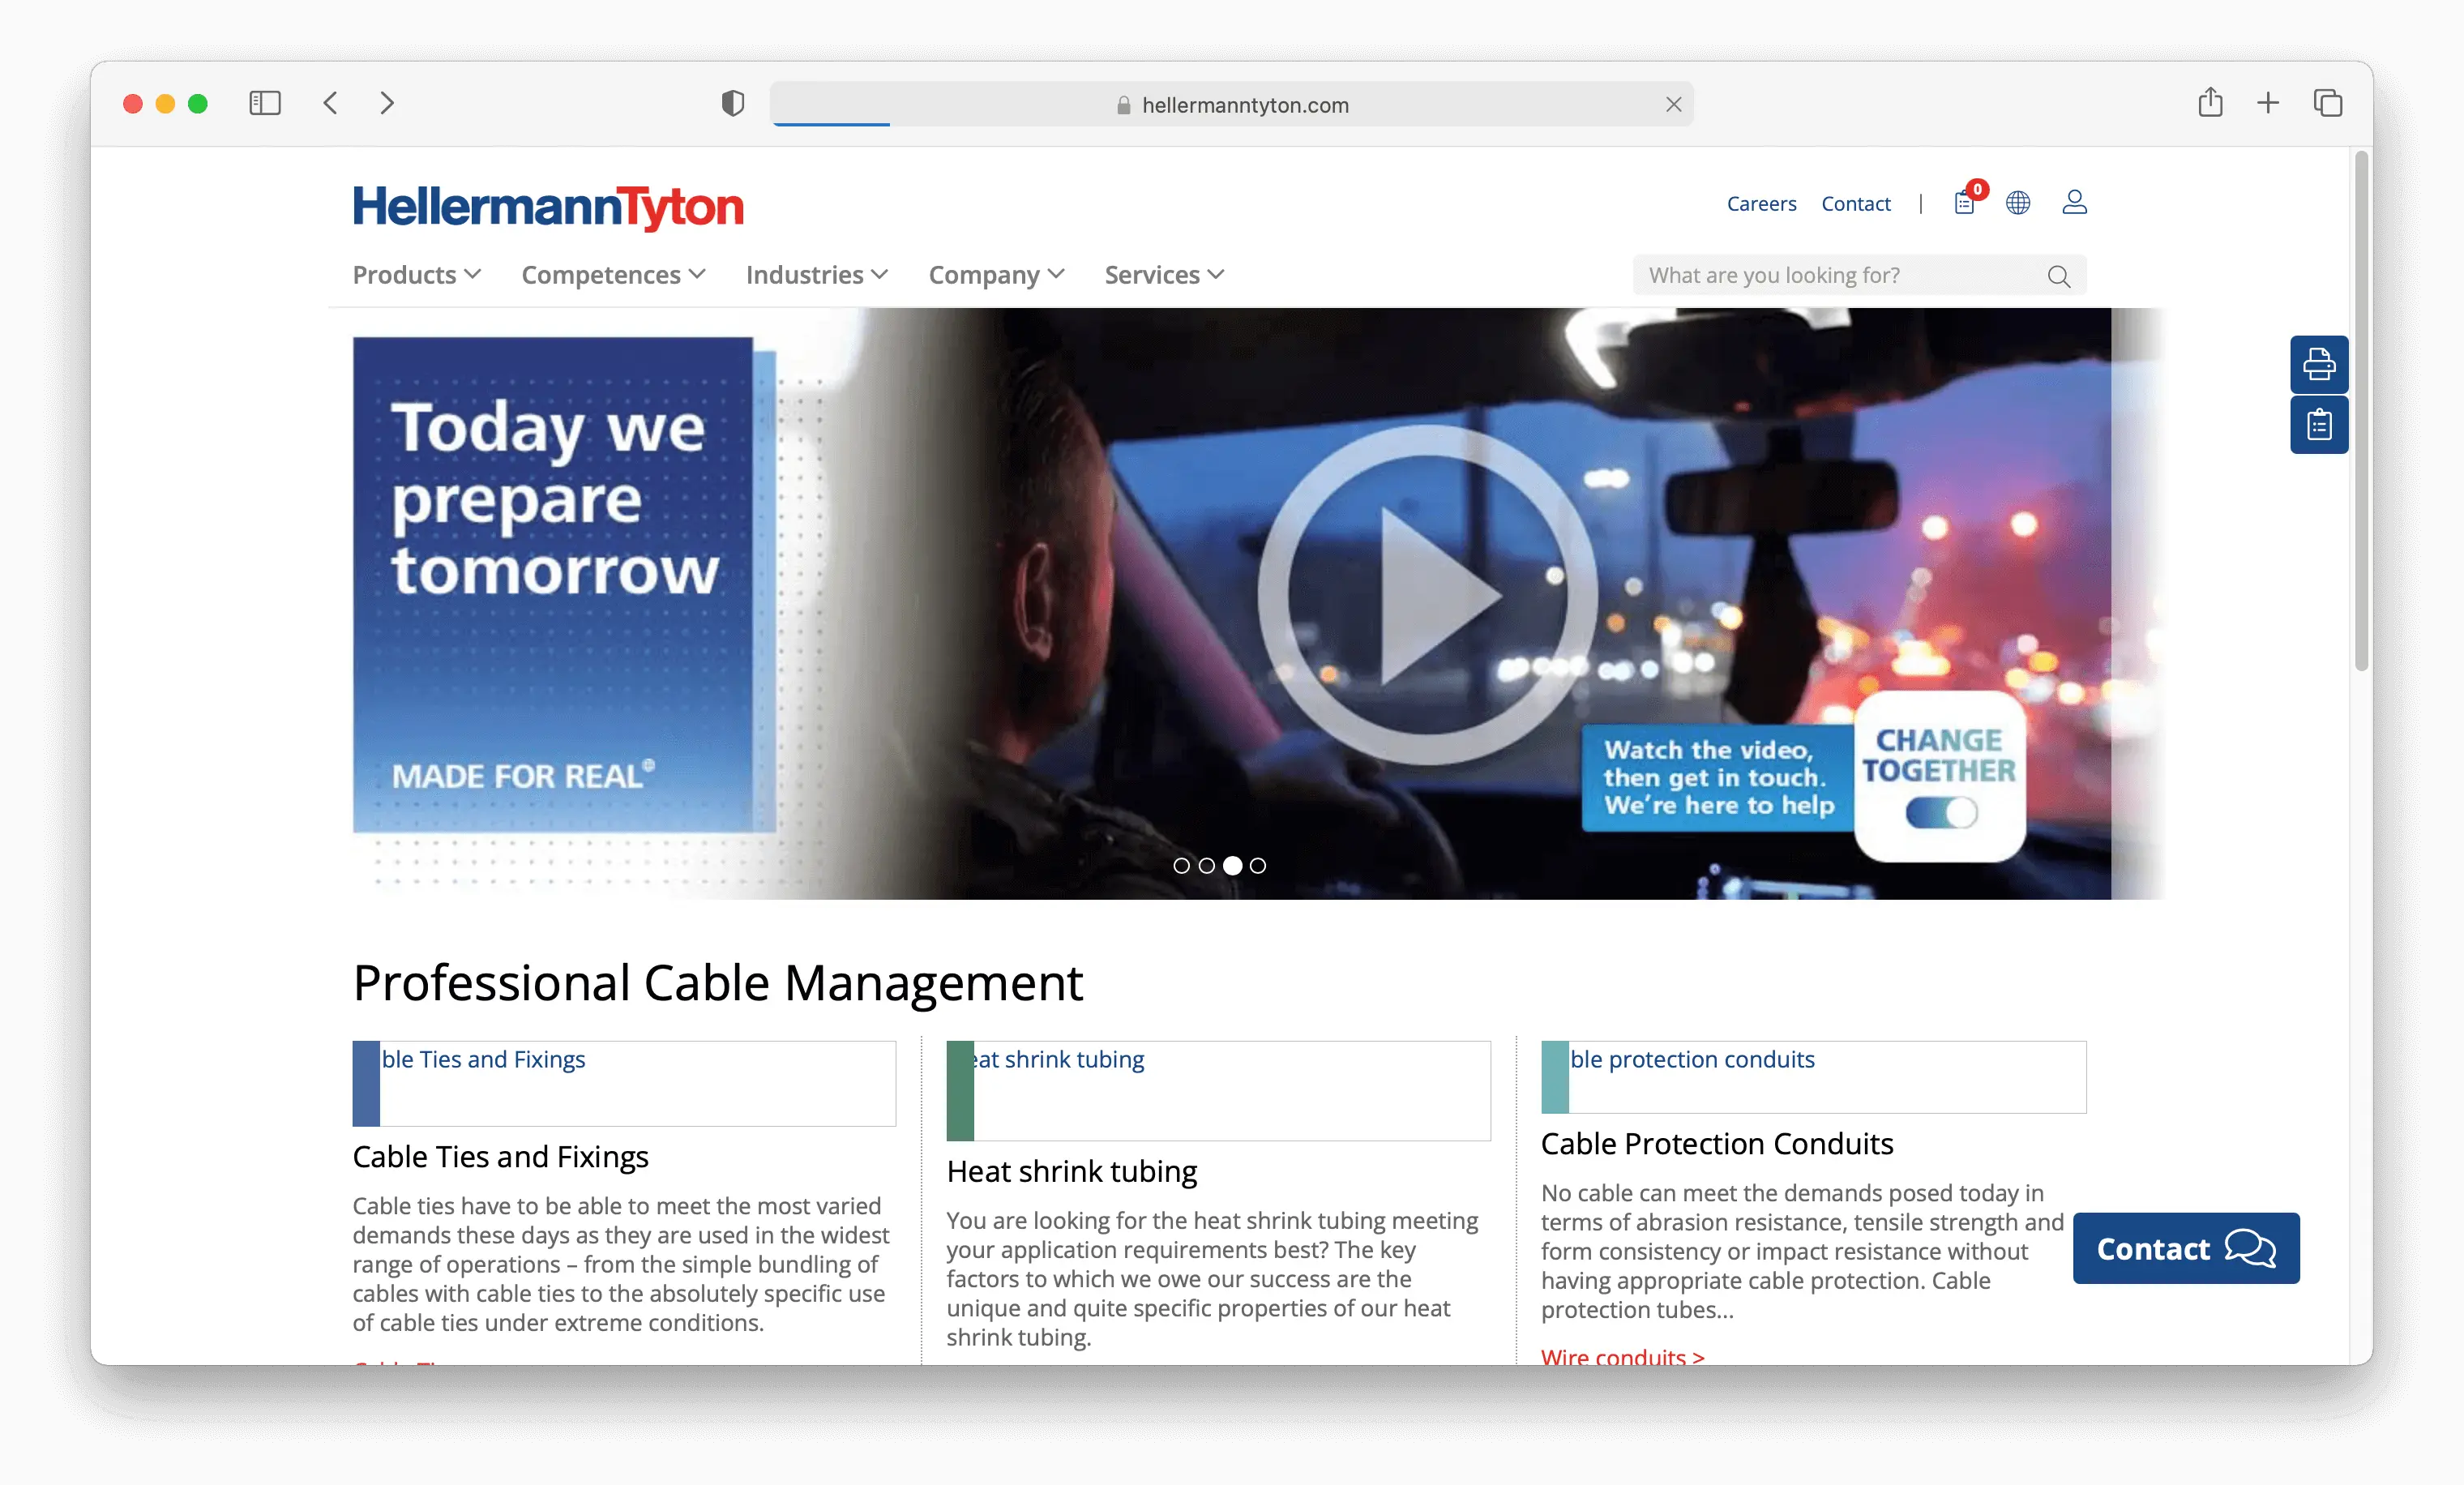This screenshot has height=1485, width=2464.
Task: Click the globe language selector icon
Action: click(2018, 203)
